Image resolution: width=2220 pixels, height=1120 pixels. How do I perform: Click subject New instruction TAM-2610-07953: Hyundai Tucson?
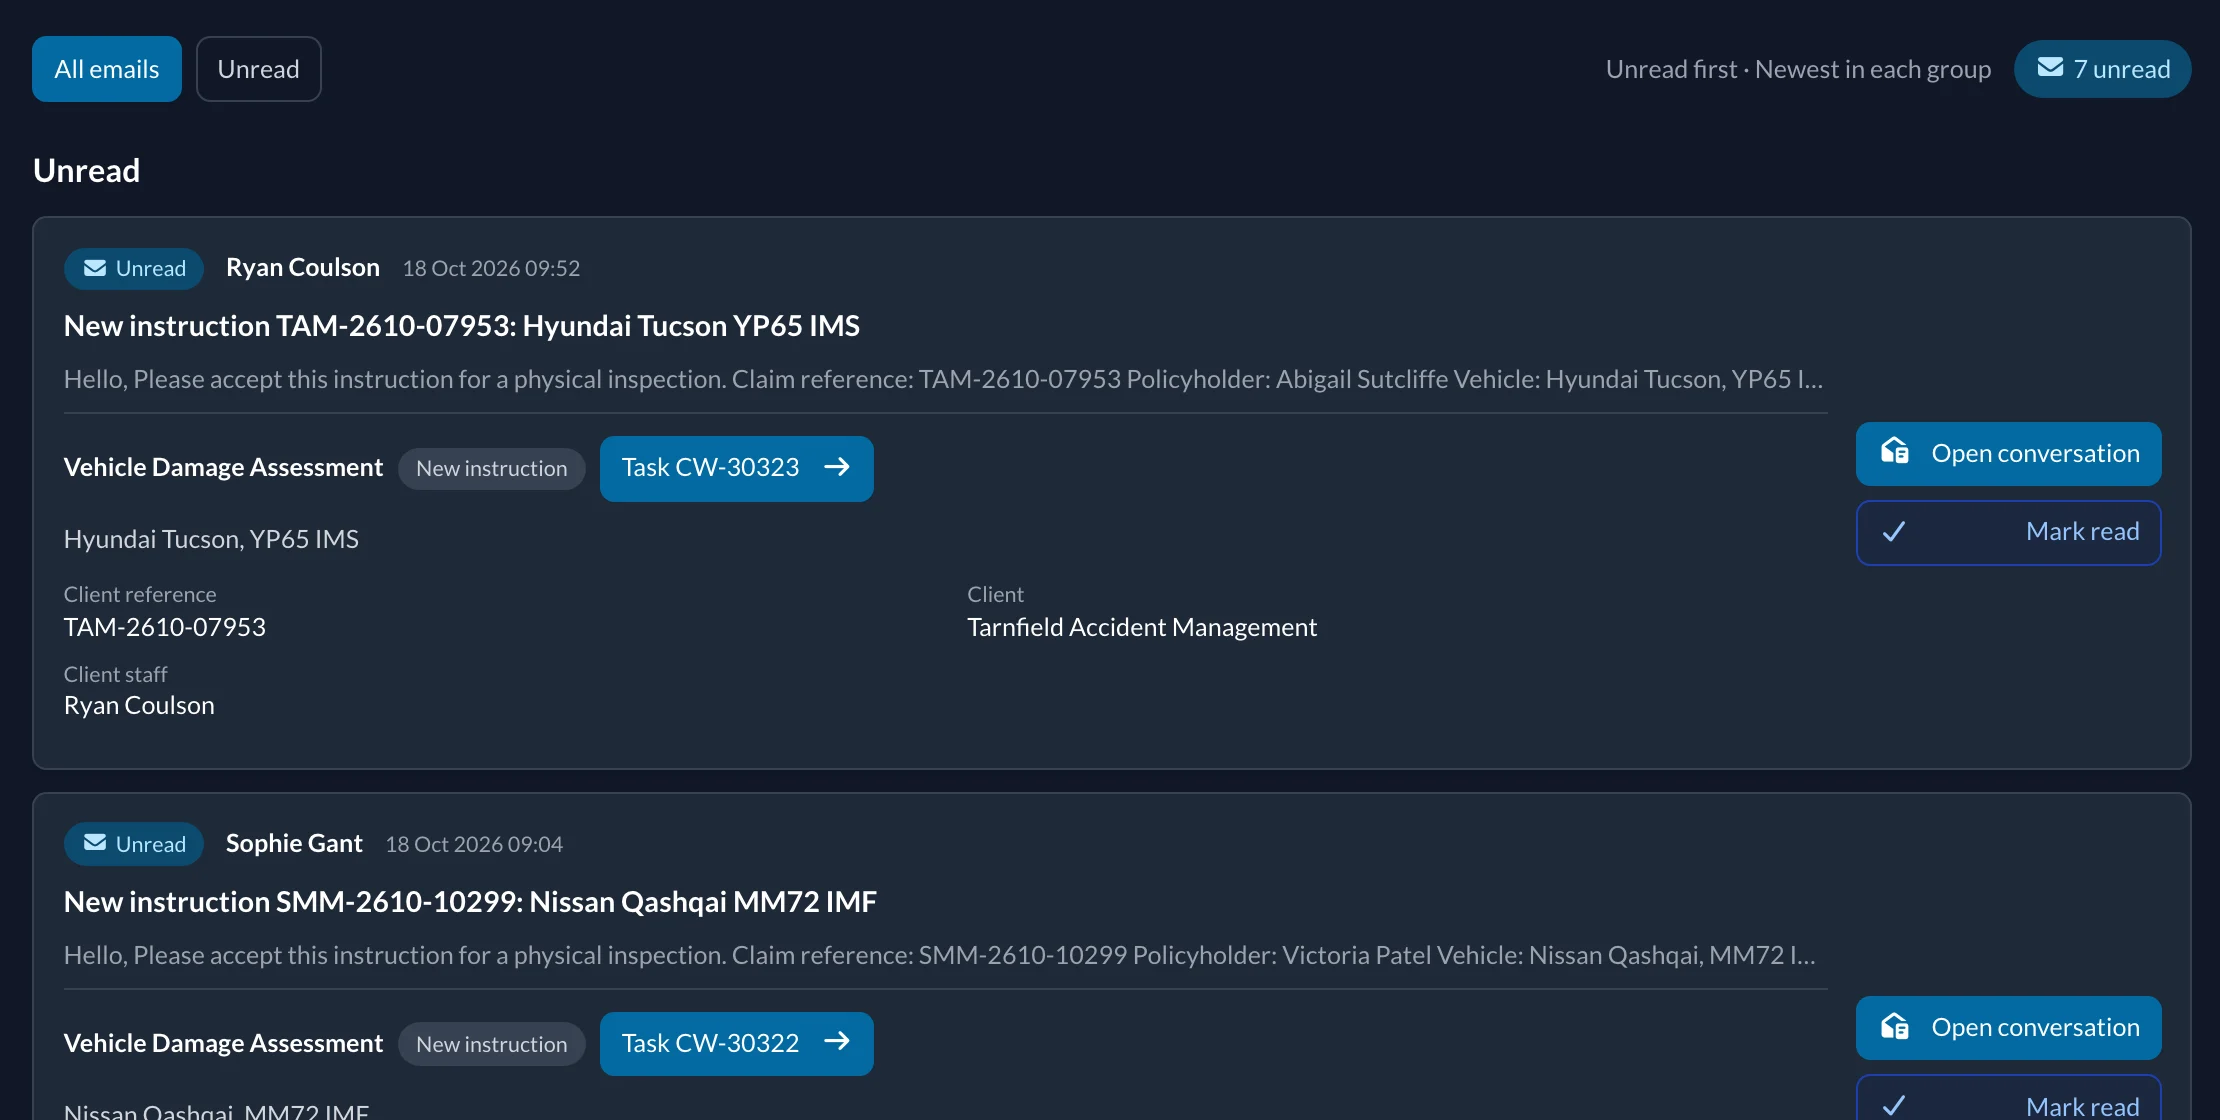(x=461, y=326)
